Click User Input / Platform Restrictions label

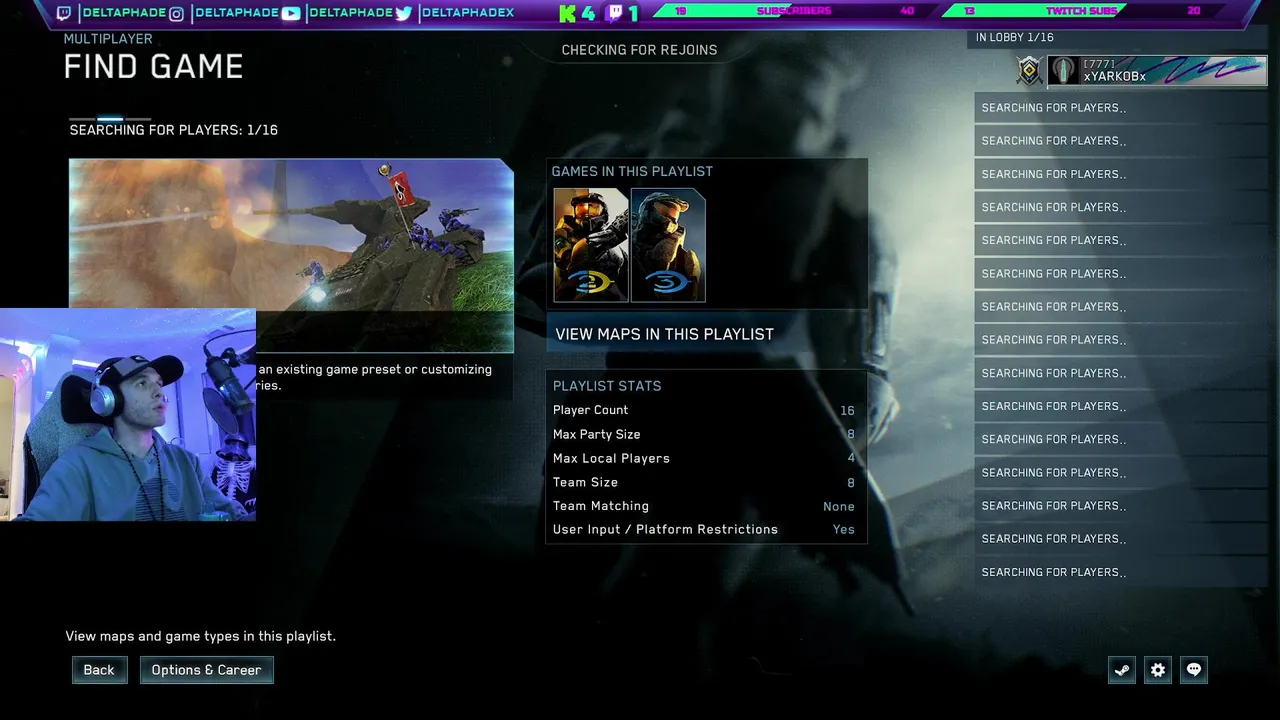point(665,530)
